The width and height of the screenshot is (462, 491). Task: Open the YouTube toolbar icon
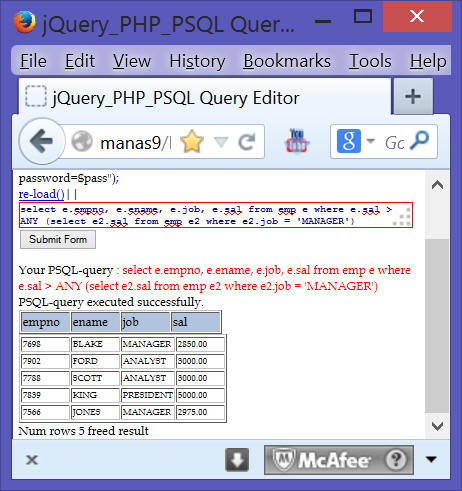click(x=296, y=141)
